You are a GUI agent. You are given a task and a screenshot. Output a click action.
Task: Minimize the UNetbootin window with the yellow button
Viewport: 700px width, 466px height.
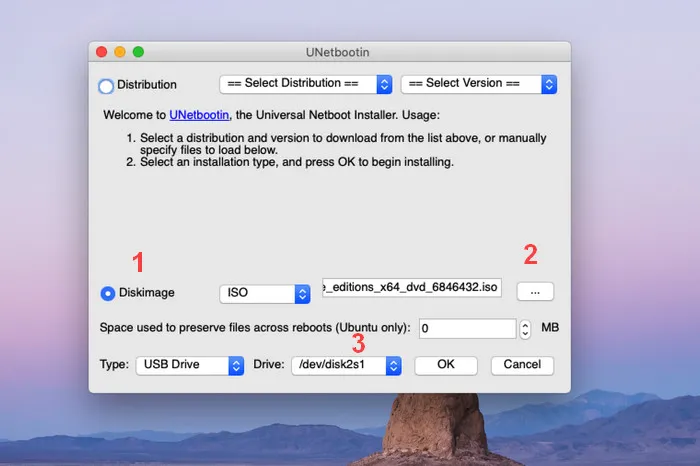click(120, 52)
